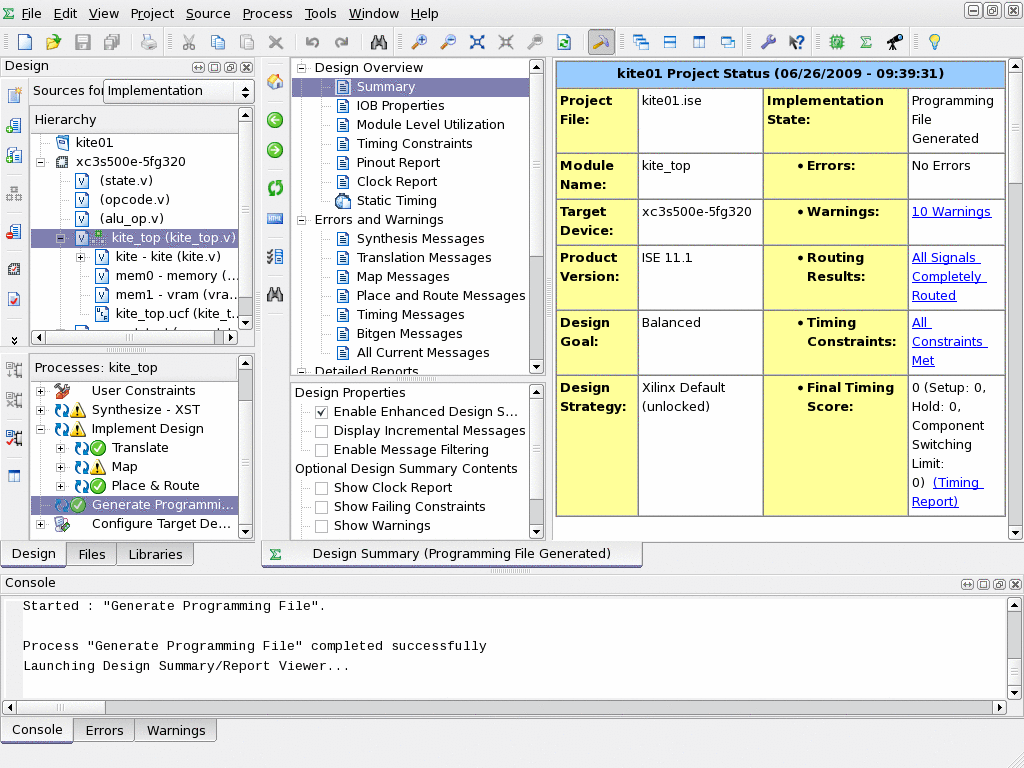Click the Open folder toolbar icon

click(x=54, y=42)
